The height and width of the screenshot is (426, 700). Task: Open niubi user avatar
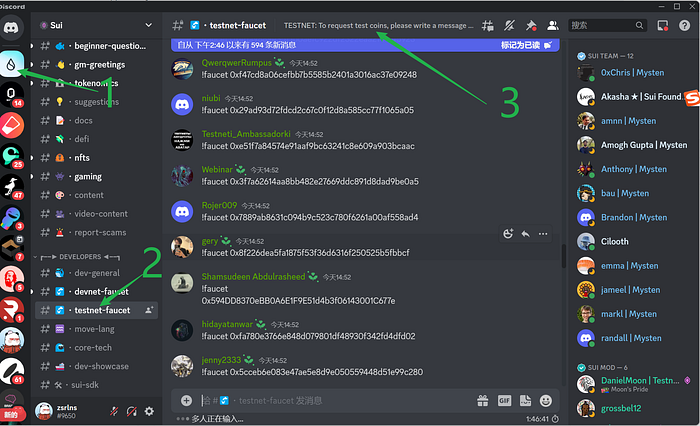coord(182,104)
